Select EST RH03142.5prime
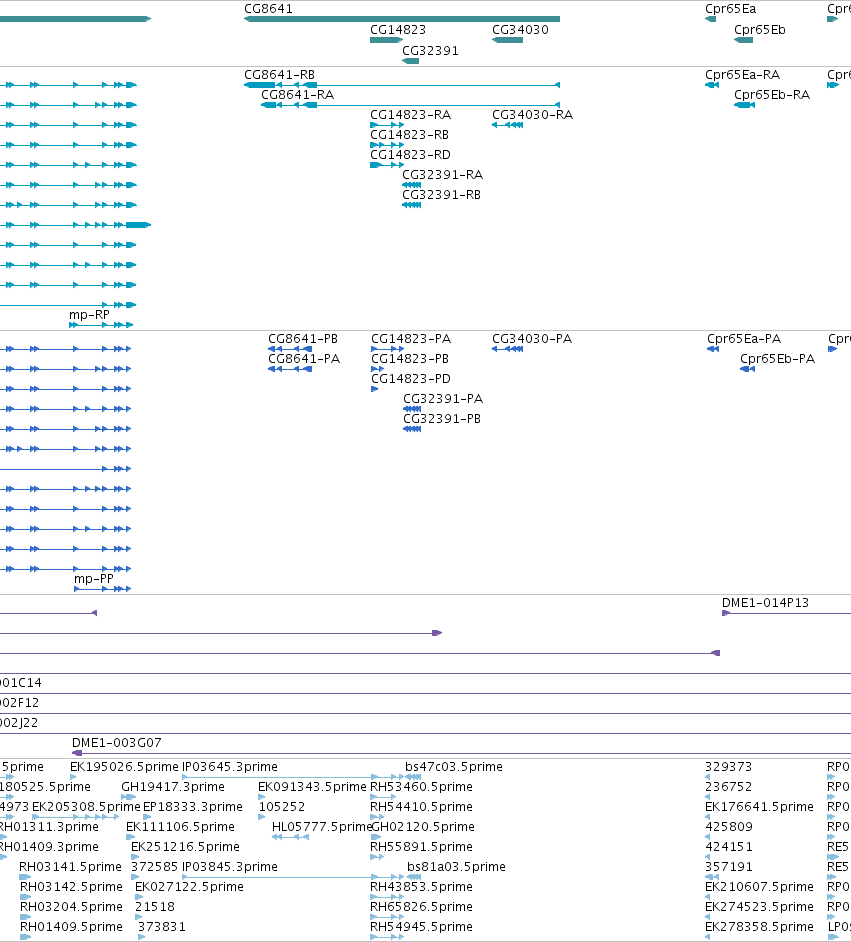Screen dimensions: 851x942 [71, 887]
